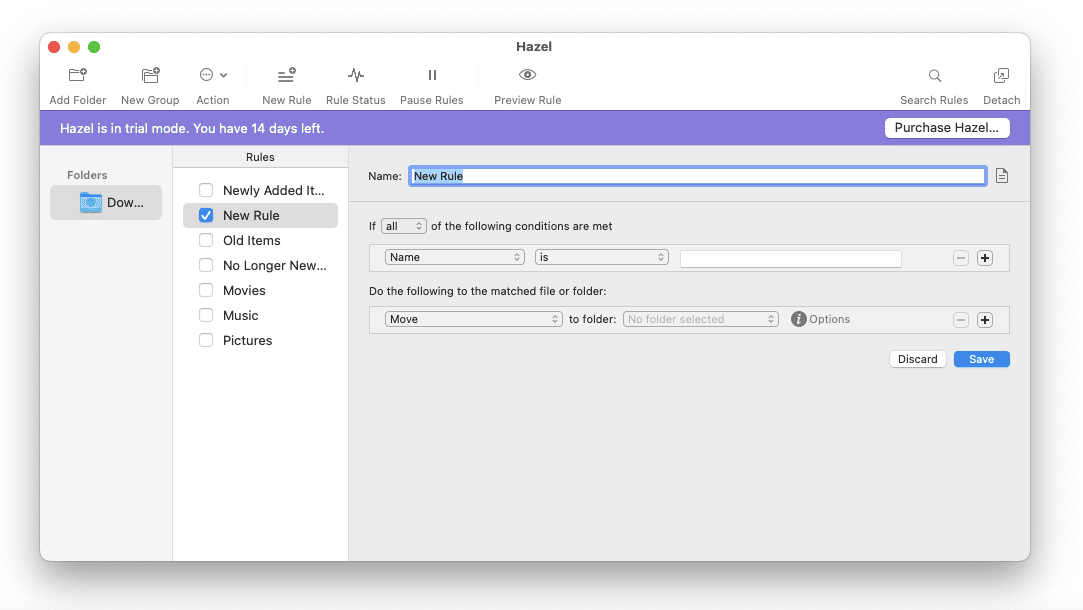Add a condition with the plus button
The width and height of the screenshot is (1083, 610).
click(x=985, y=258)
